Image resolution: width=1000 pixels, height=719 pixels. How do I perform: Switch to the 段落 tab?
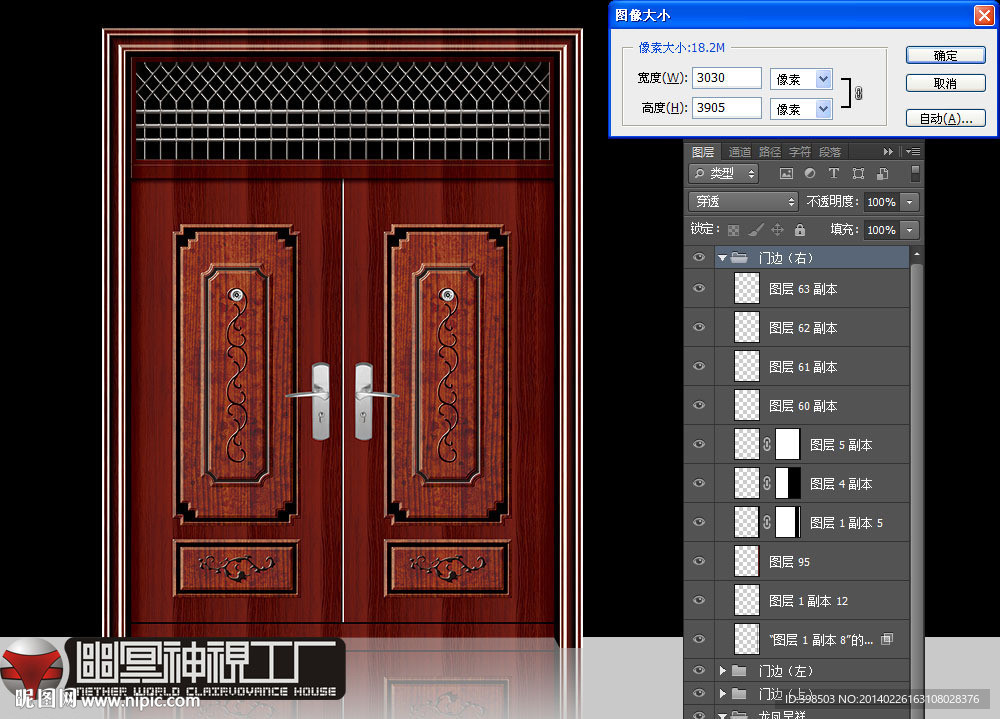tap(830, 152)
